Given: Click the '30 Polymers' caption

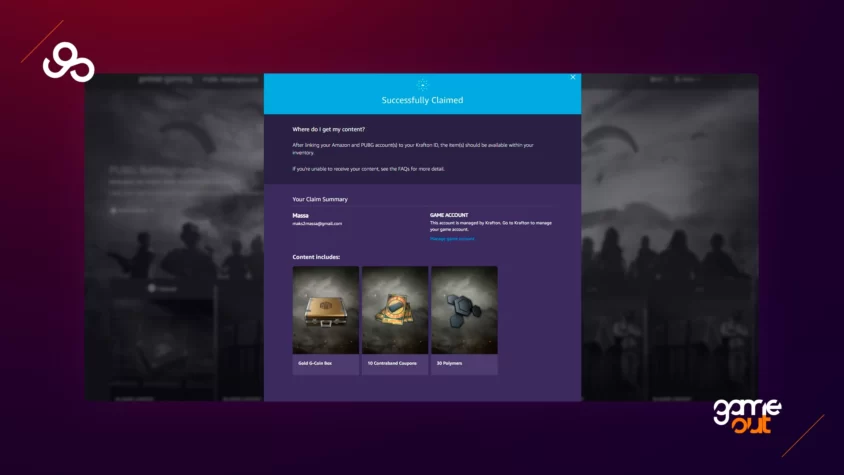Looking at the screenshot, I should pyautogui.click(x=449, y=364).
